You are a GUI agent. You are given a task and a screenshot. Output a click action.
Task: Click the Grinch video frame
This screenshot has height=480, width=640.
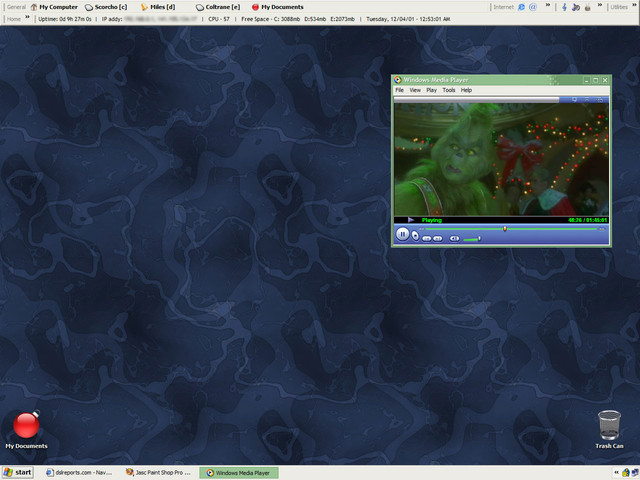click(x=501, y=159)
